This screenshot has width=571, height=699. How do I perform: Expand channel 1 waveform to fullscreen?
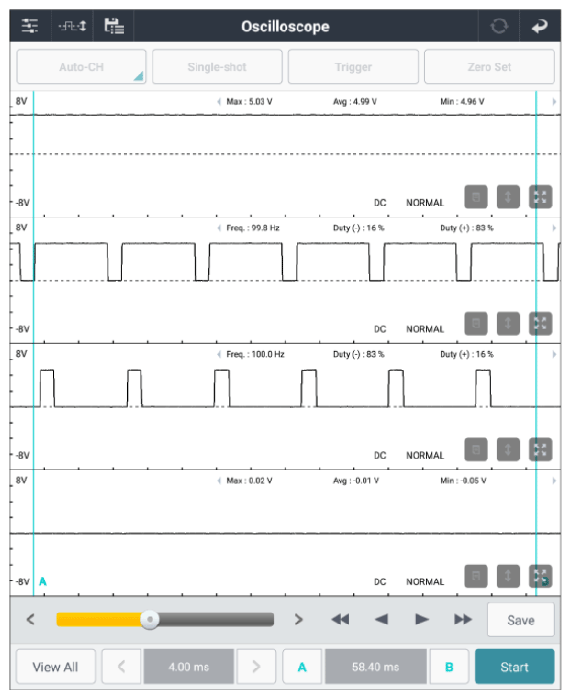click(x=540, y=197)
